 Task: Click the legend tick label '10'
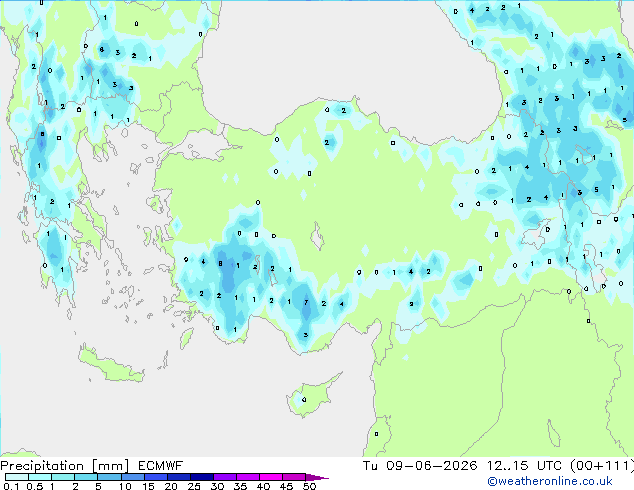click(x=125, y=486)
